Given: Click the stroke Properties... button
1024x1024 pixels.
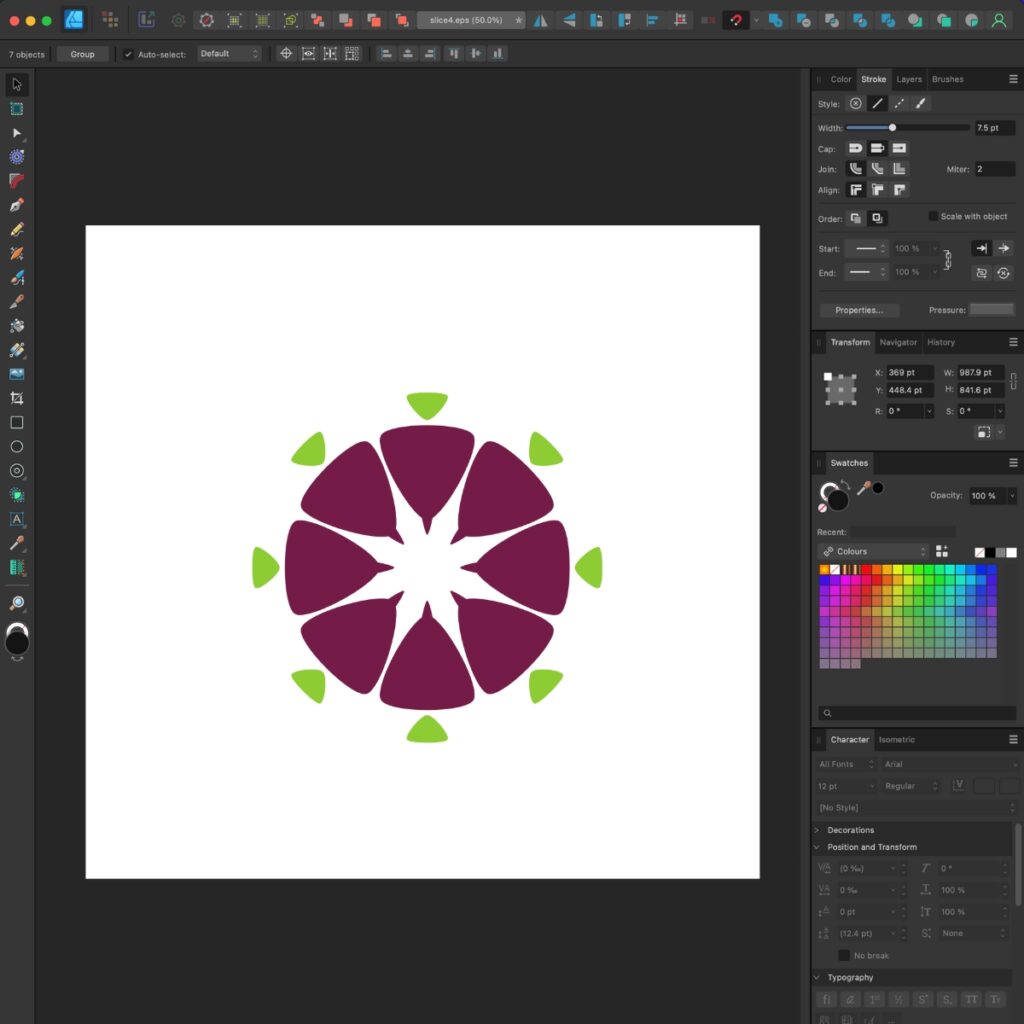Looking at the screenshot, I should (859, 310).
